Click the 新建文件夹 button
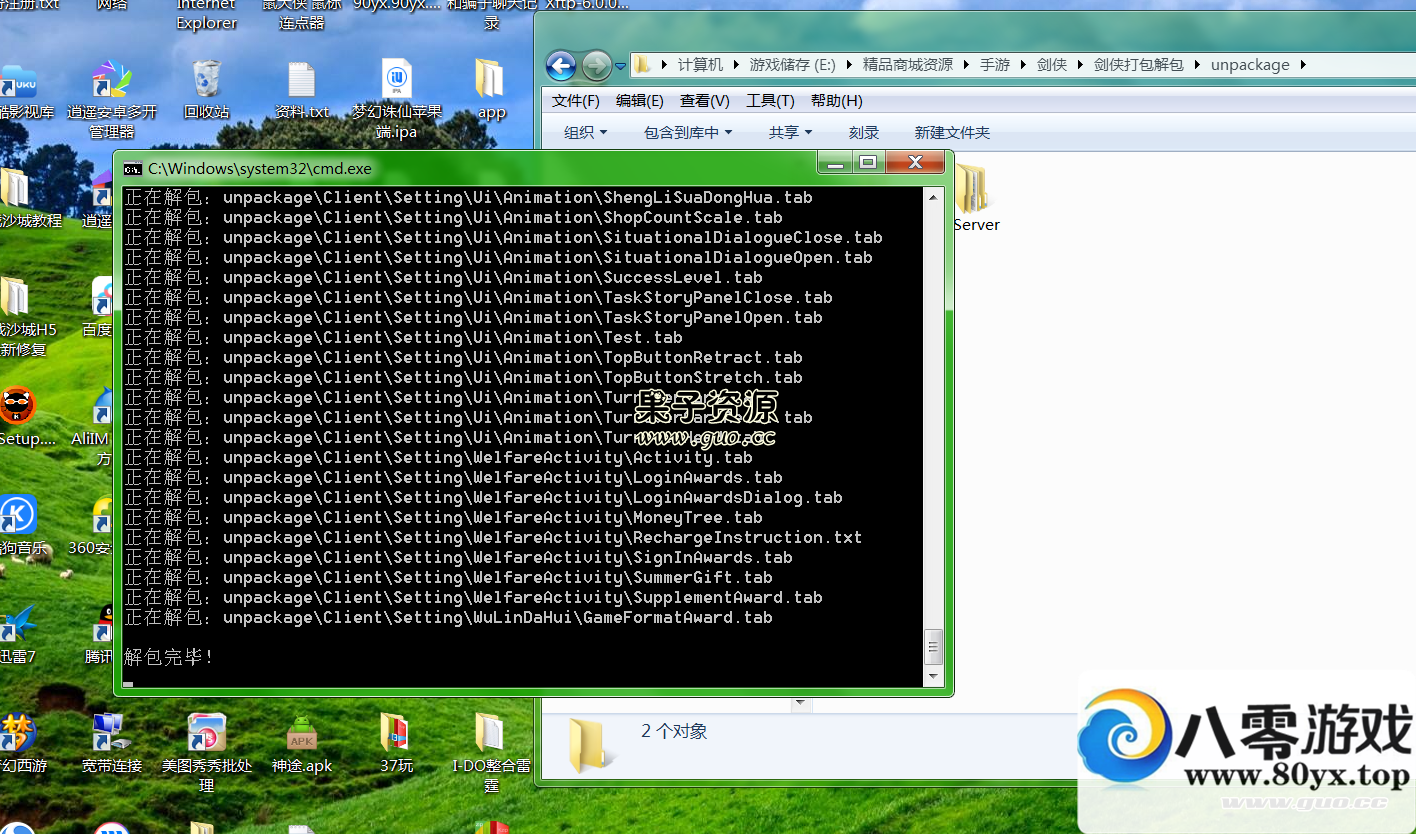1416x834 pixels. point(951,132)
